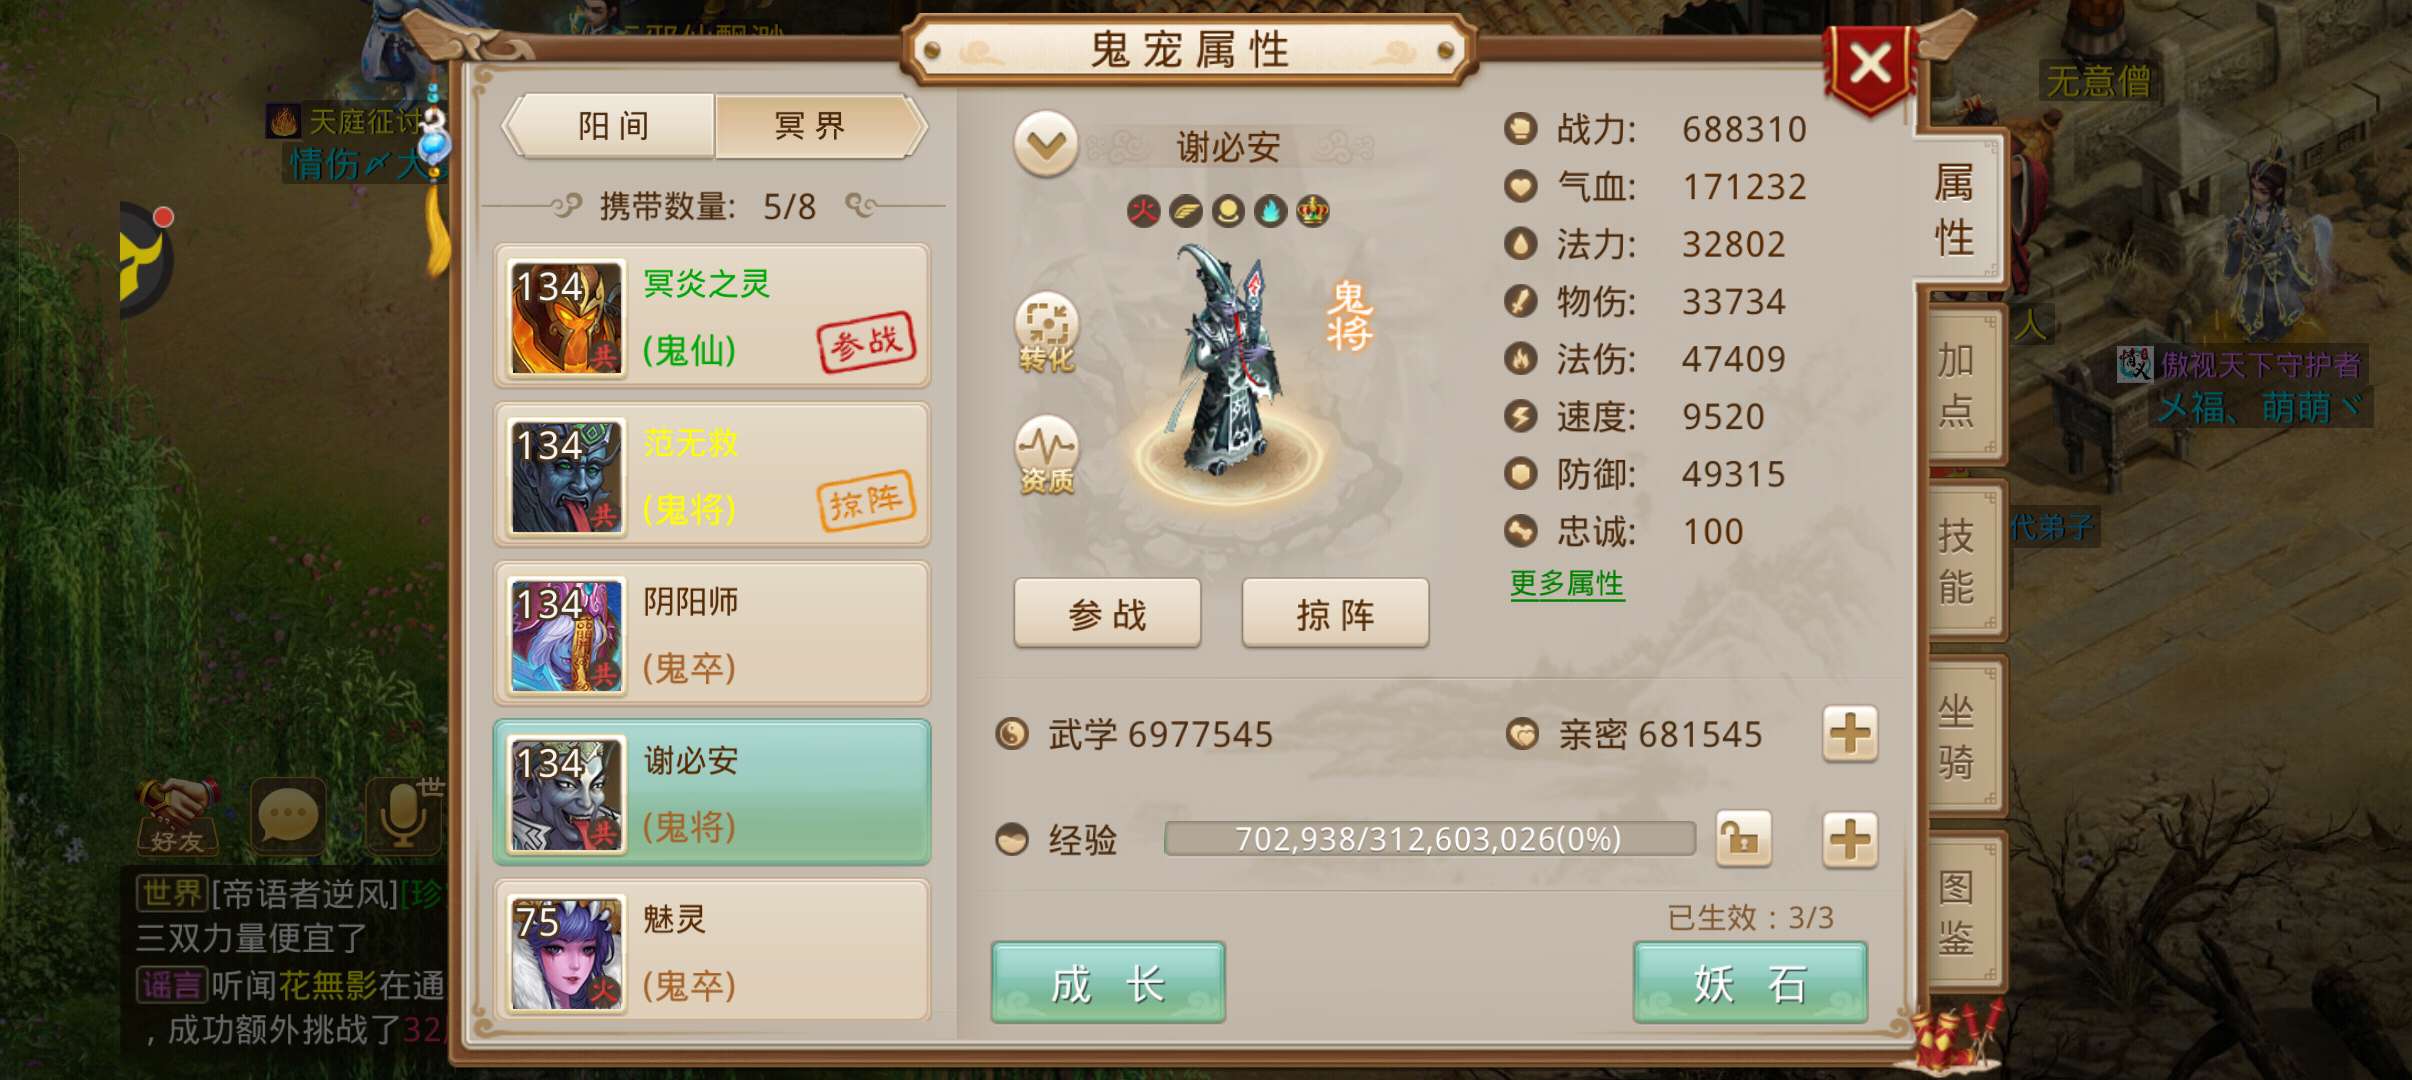The image size is (2412, 1080).
Task: Click the experience lock icon
Action: [1743, 839]
